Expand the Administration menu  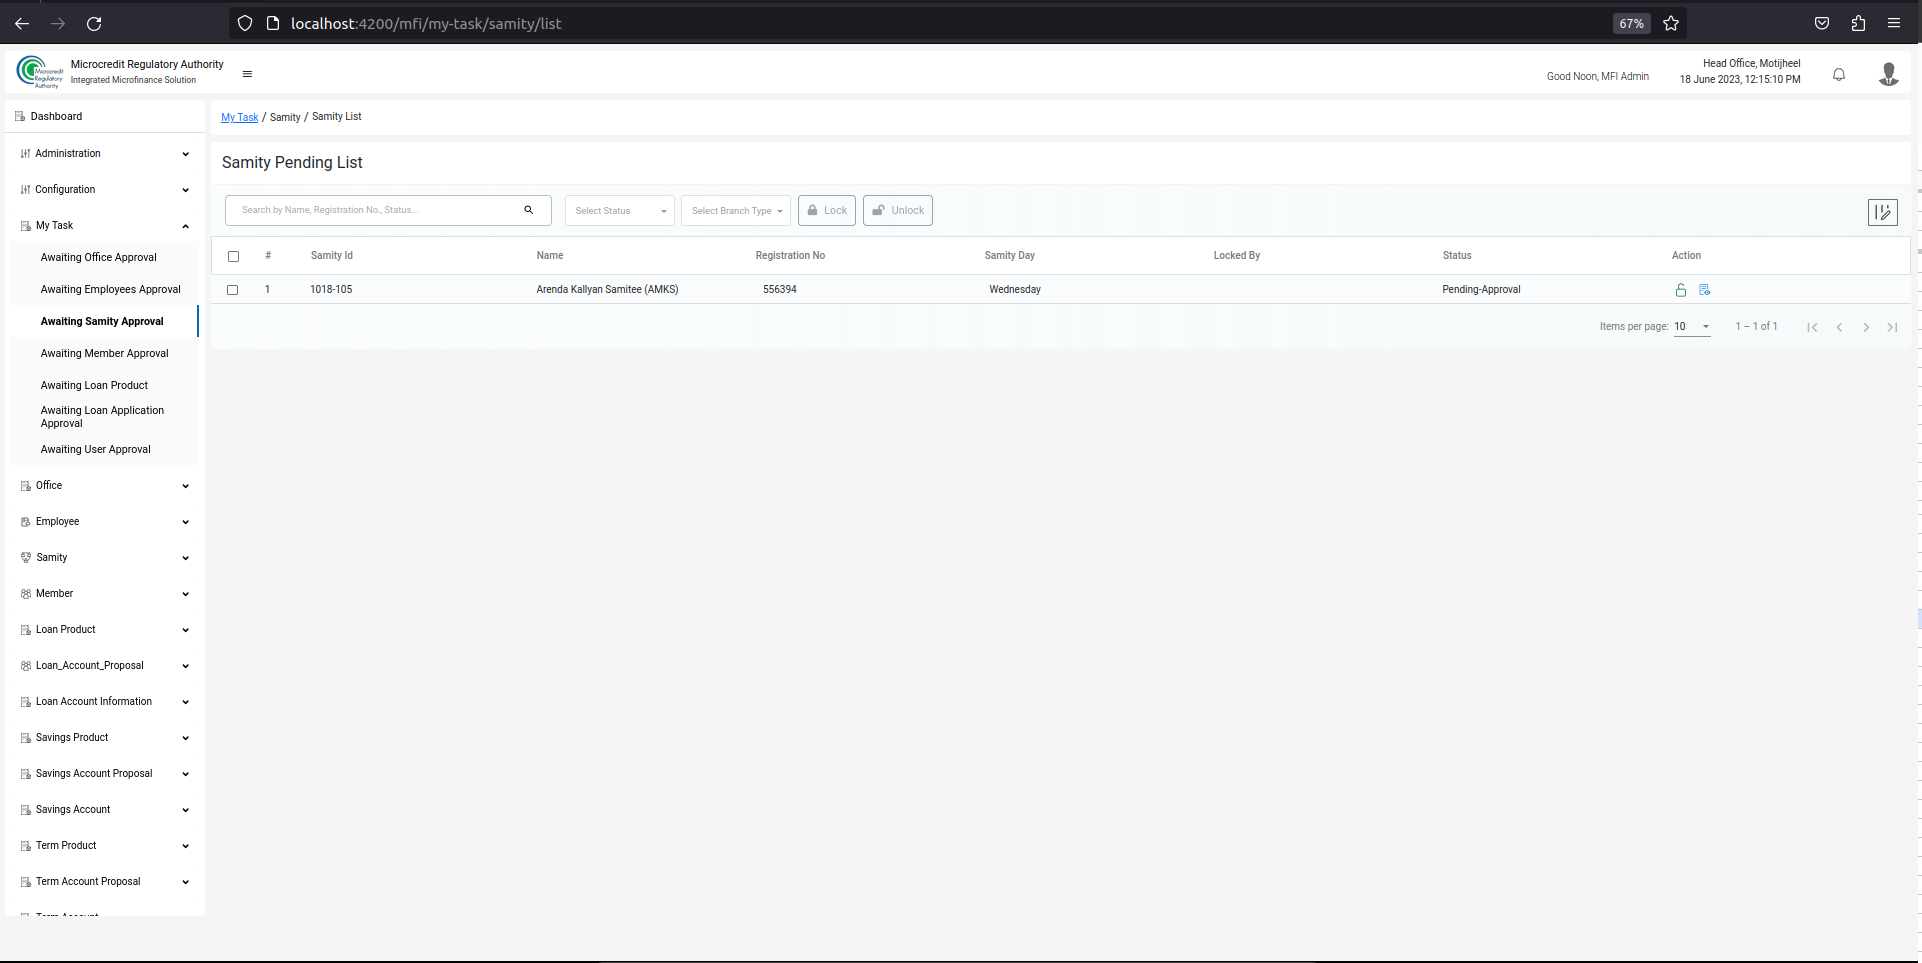(x=105, y=154)
